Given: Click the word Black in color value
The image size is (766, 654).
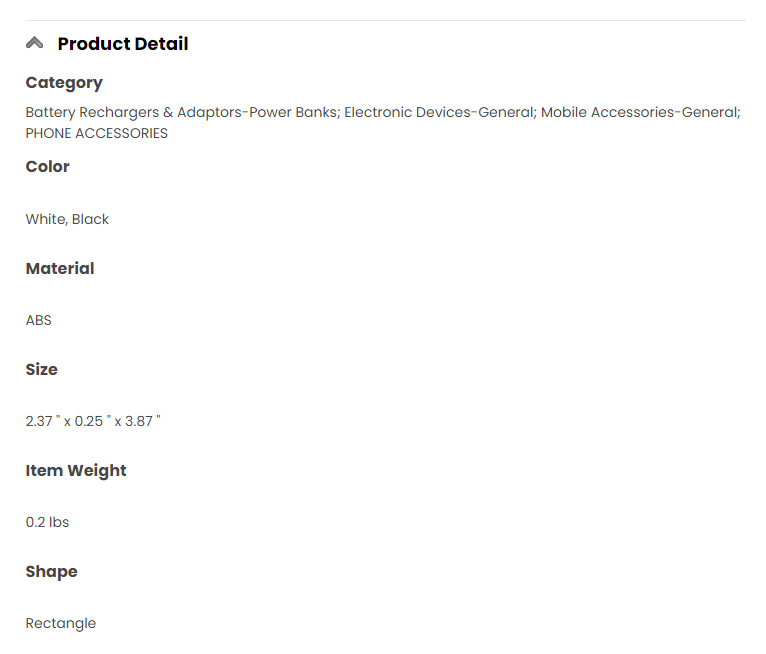Looking at the screenshot, I should point(90,219).
